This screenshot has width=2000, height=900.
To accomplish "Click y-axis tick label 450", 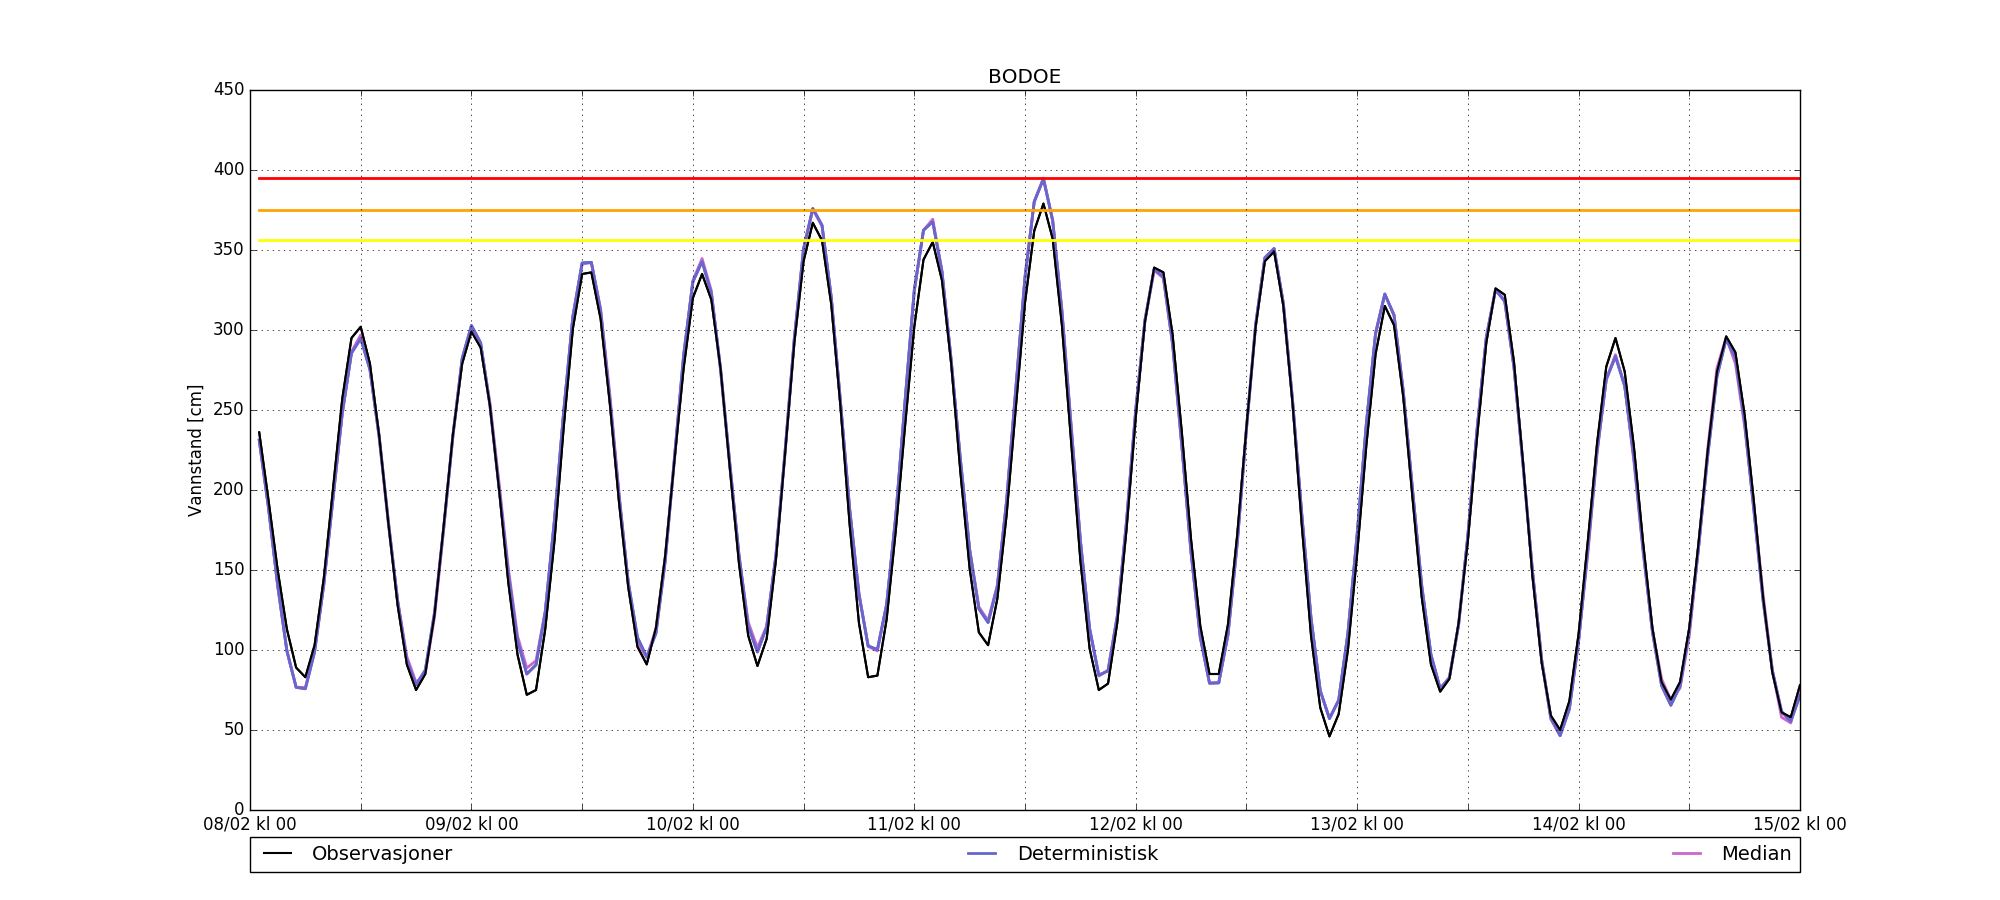I will click(x=229, y=90).
